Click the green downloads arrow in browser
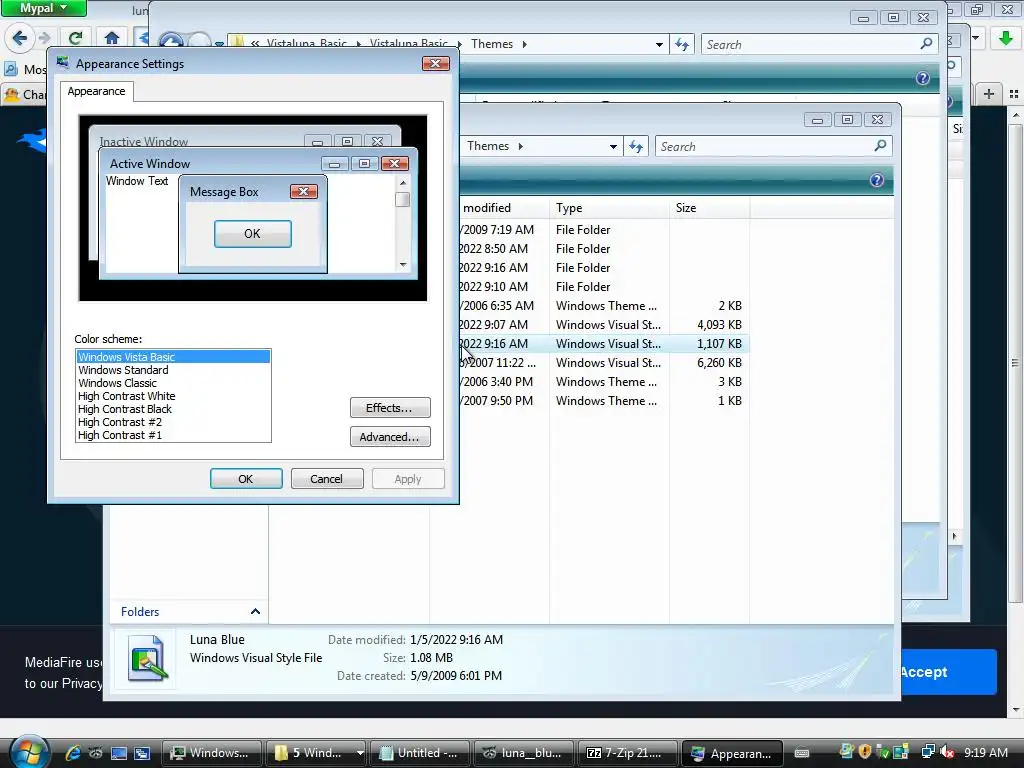Image resolution: width=1024 pixels, height=768 pixels. (1006, 38)
